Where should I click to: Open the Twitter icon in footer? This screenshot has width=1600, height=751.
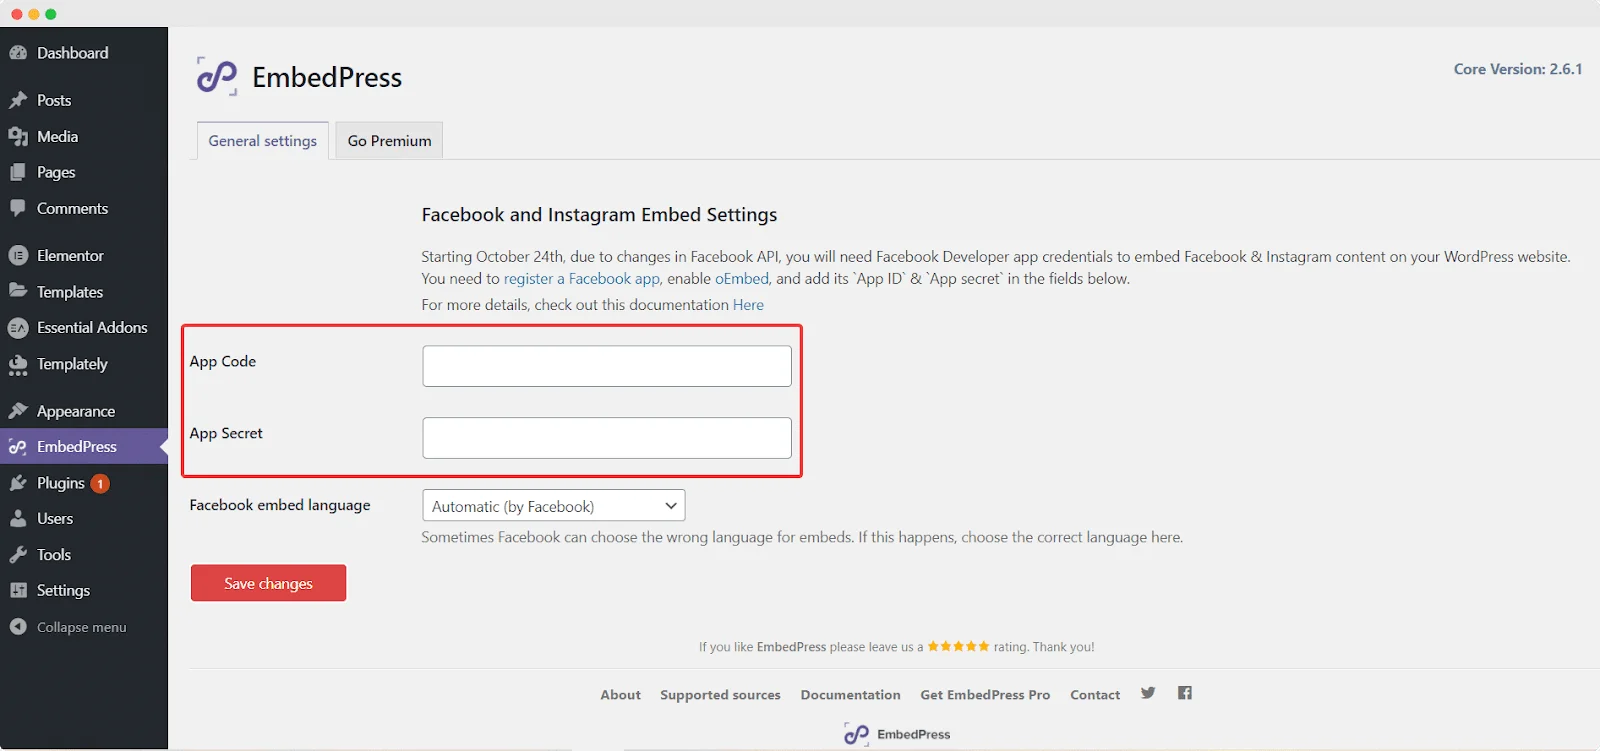(1148, 693)
